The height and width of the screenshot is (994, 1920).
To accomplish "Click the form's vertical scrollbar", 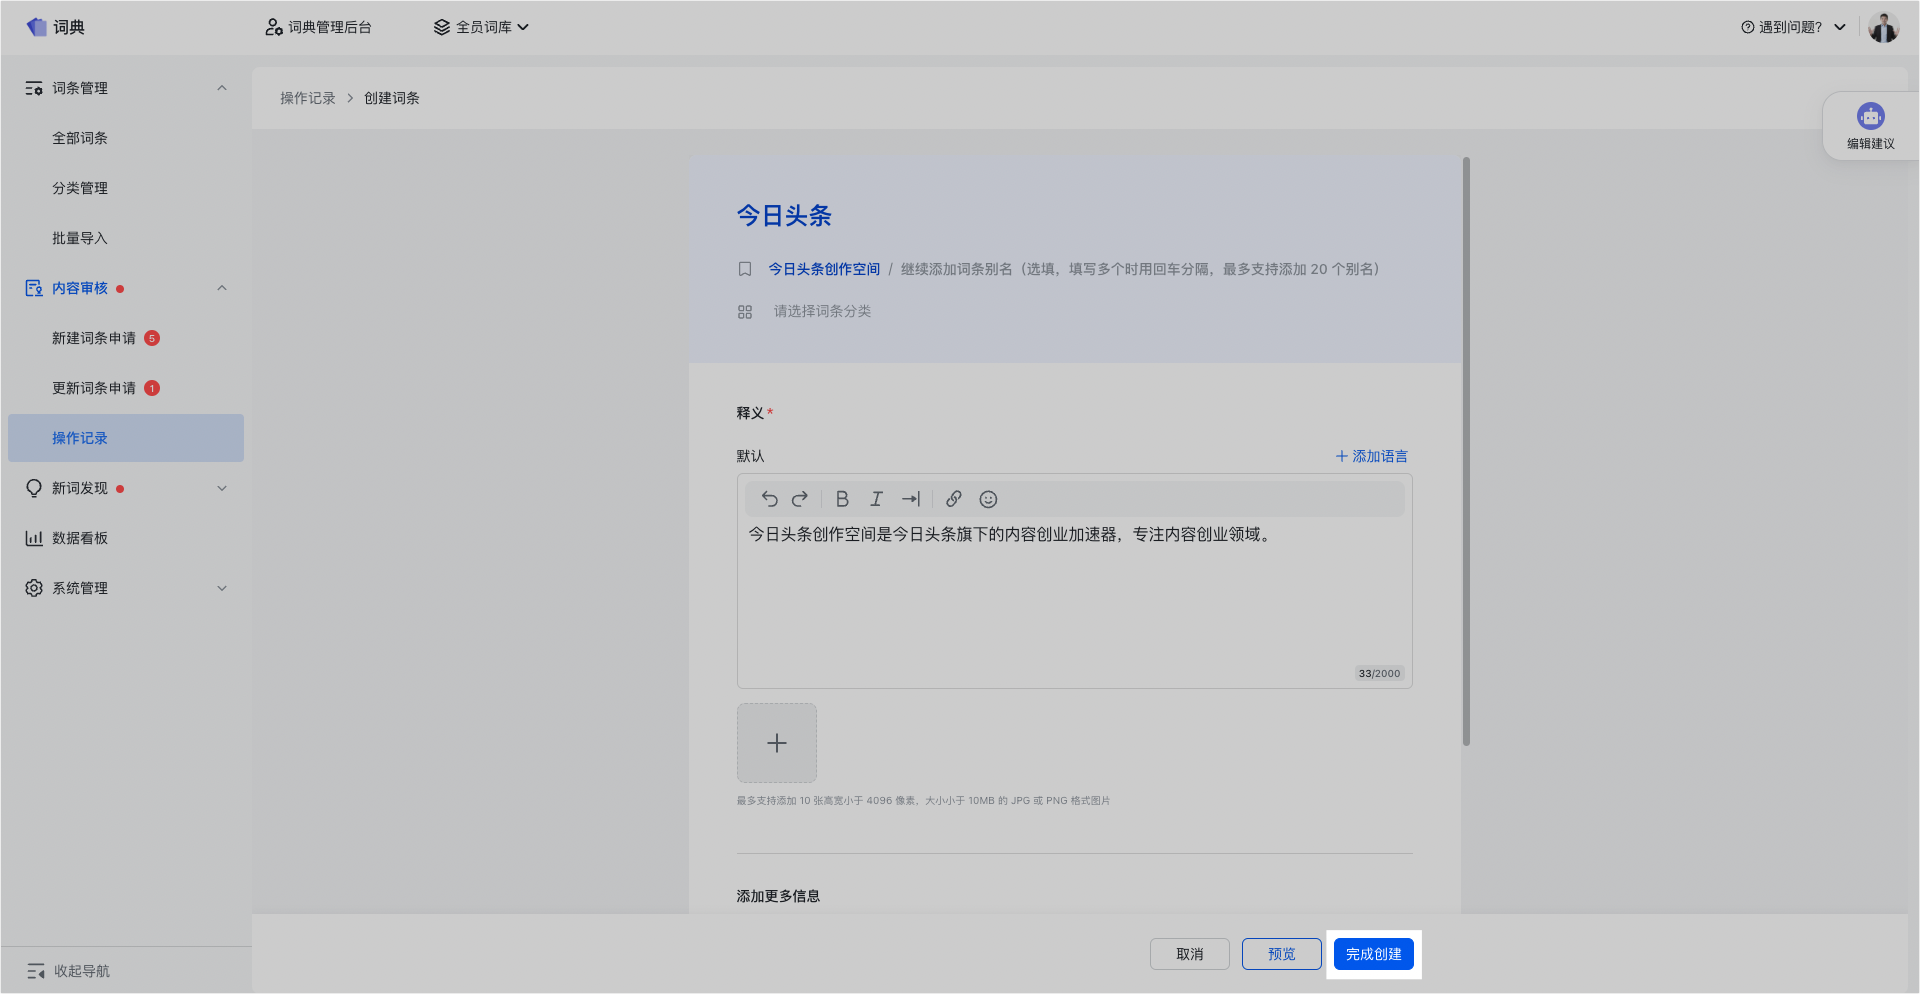I will tap(1466, 450).
